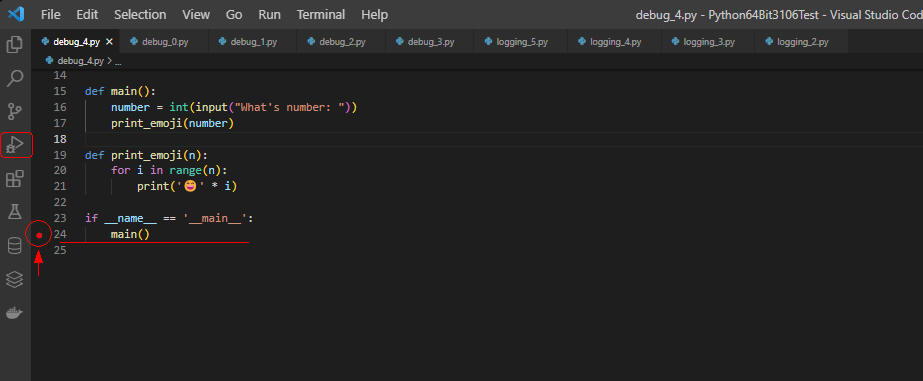Close the debug_4.py tab
This screenshot has width=923, height=381.
[x=109, y=42]
